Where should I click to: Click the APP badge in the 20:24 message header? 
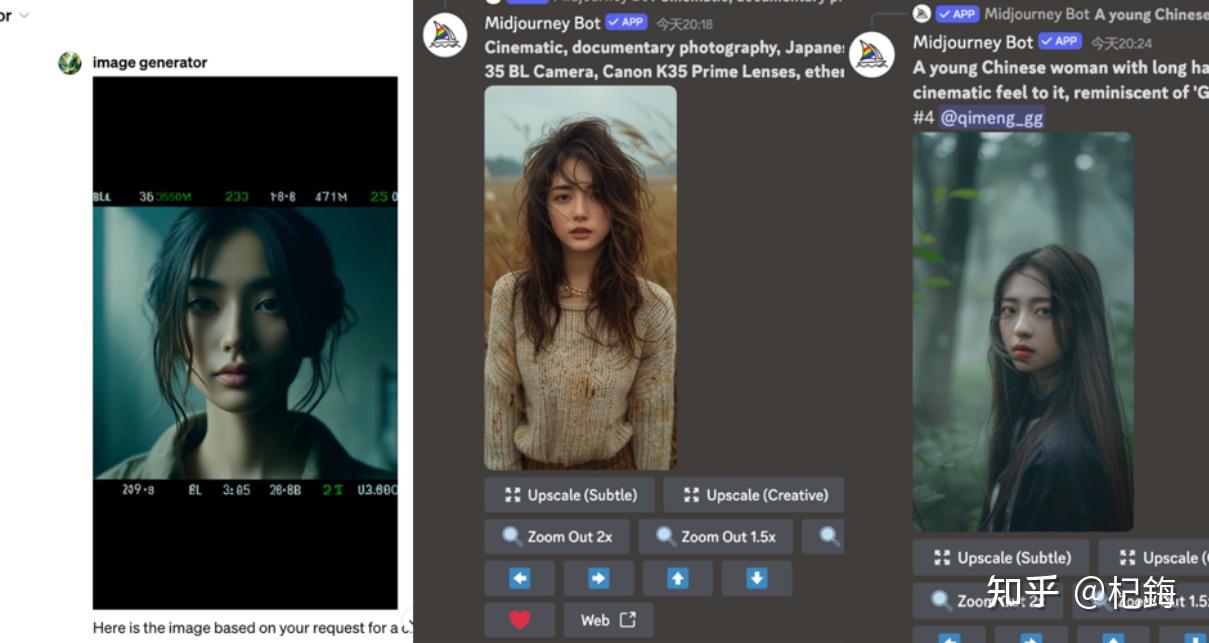(x=1060, y=42)
